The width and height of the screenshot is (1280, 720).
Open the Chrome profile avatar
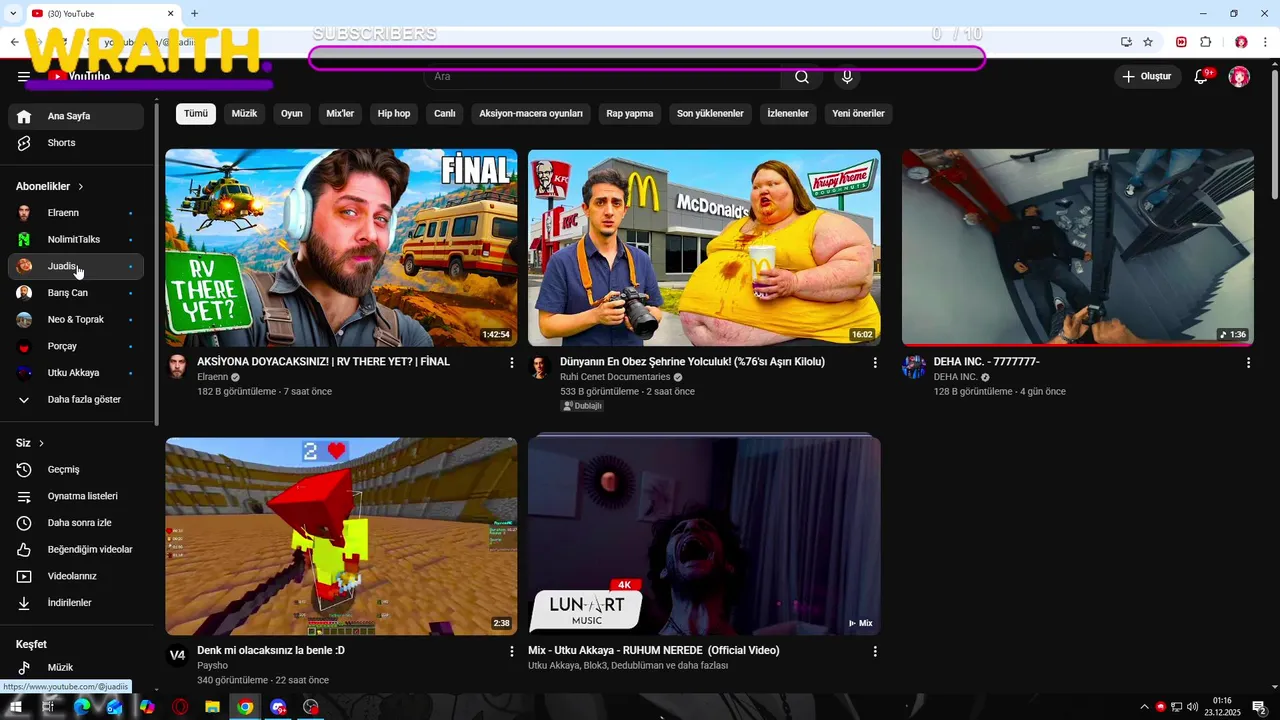[x=1241, y=42]
